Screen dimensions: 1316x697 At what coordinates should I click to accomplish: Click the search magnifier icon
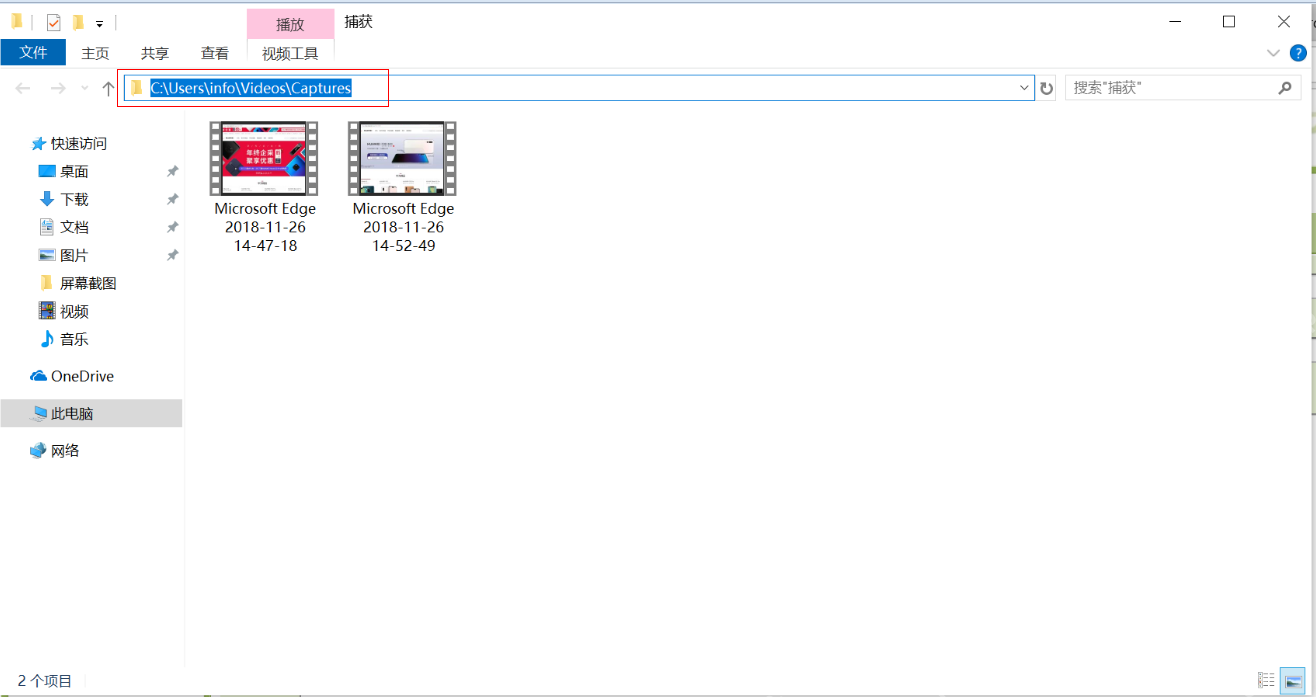click(x=1285, y=88)
